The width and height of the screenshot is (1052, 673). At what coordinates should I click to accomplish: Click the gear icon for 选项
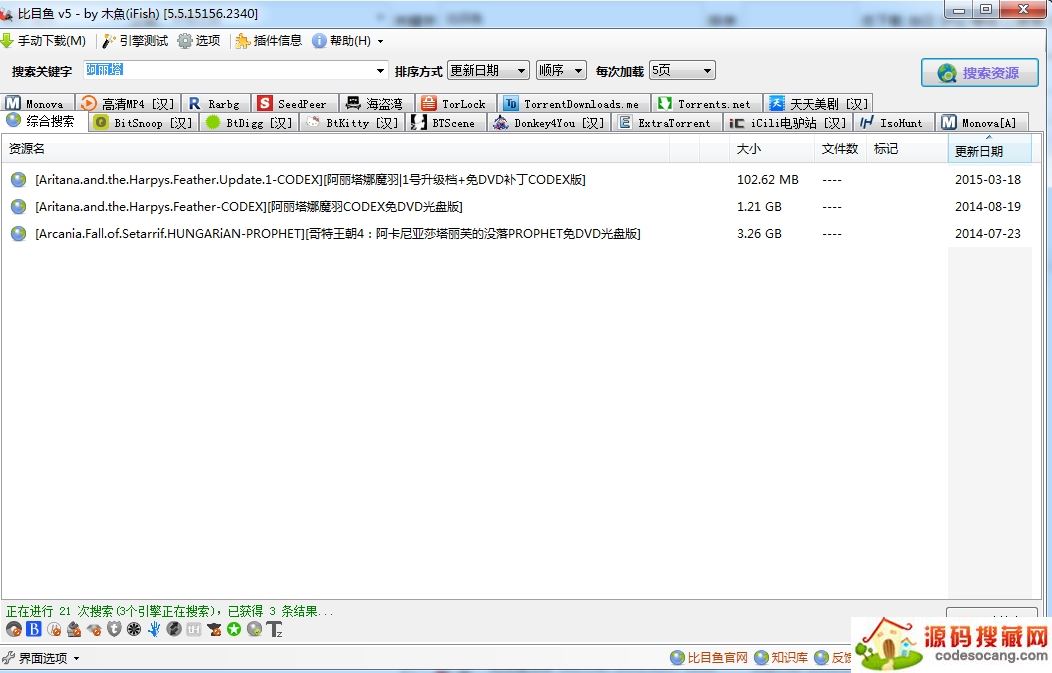[185, 41]
